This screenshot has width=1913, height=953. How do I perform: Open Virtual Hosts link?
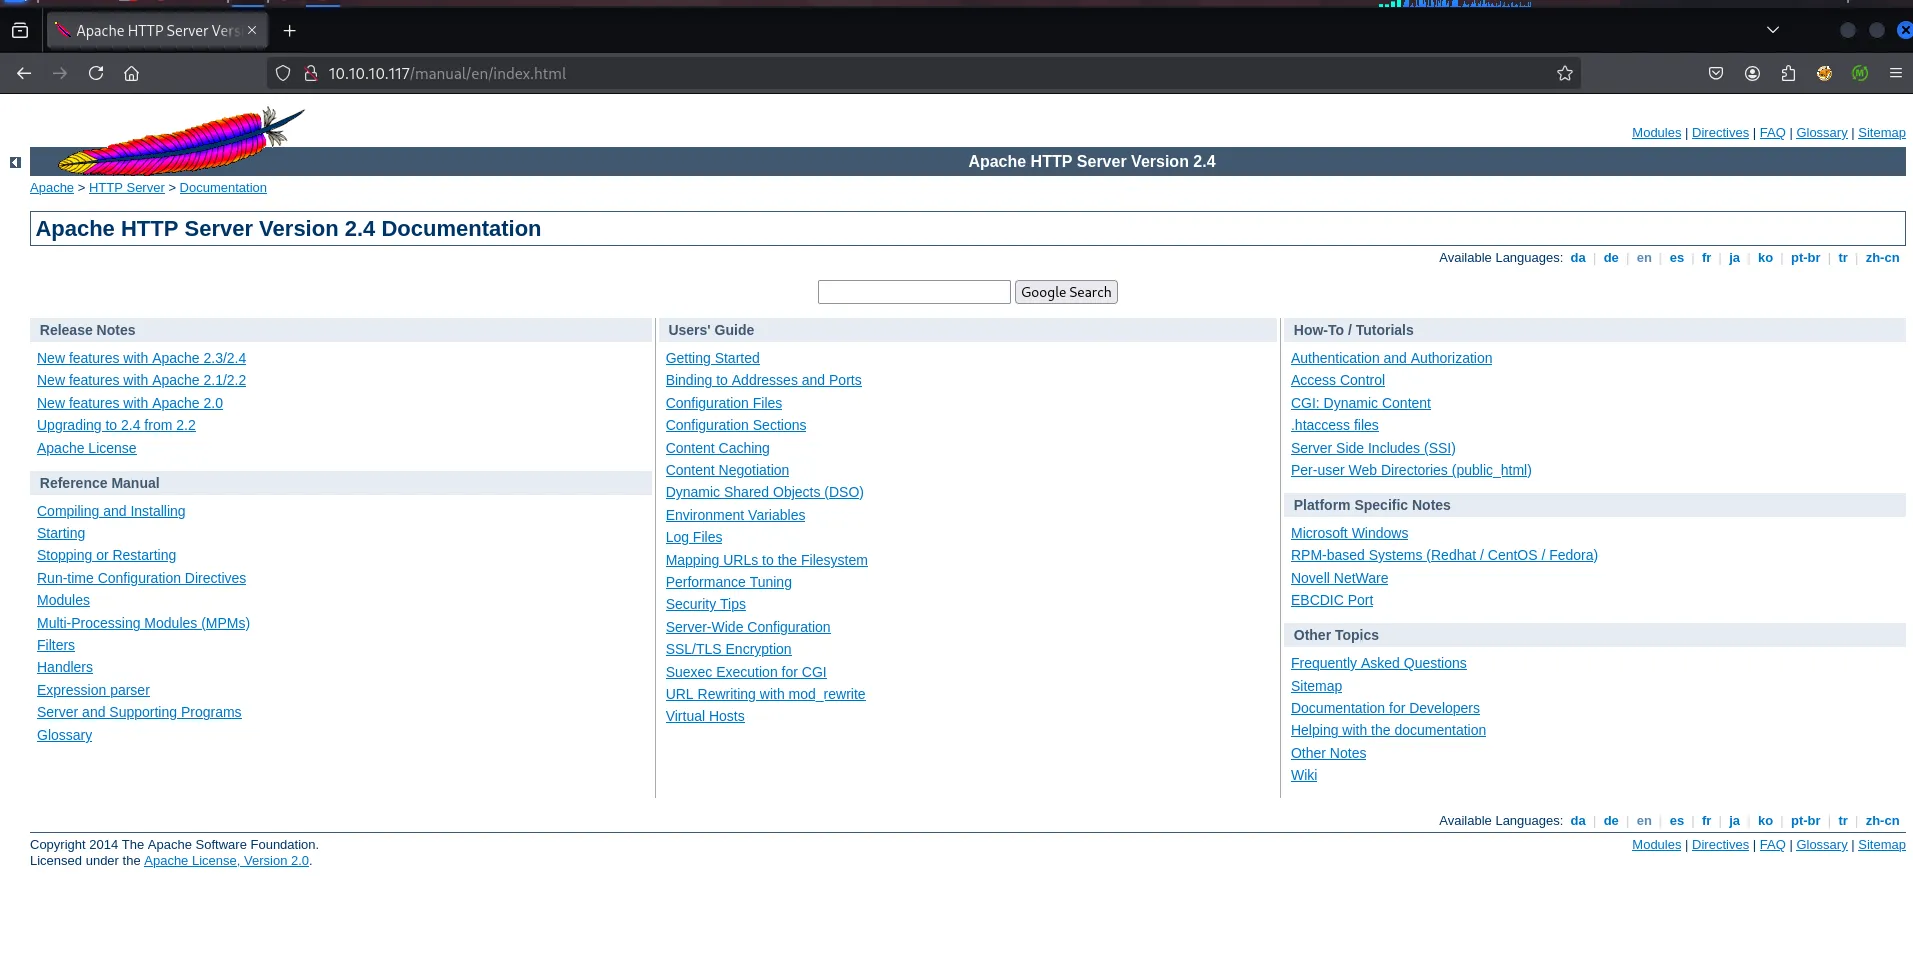coord(705,716)
